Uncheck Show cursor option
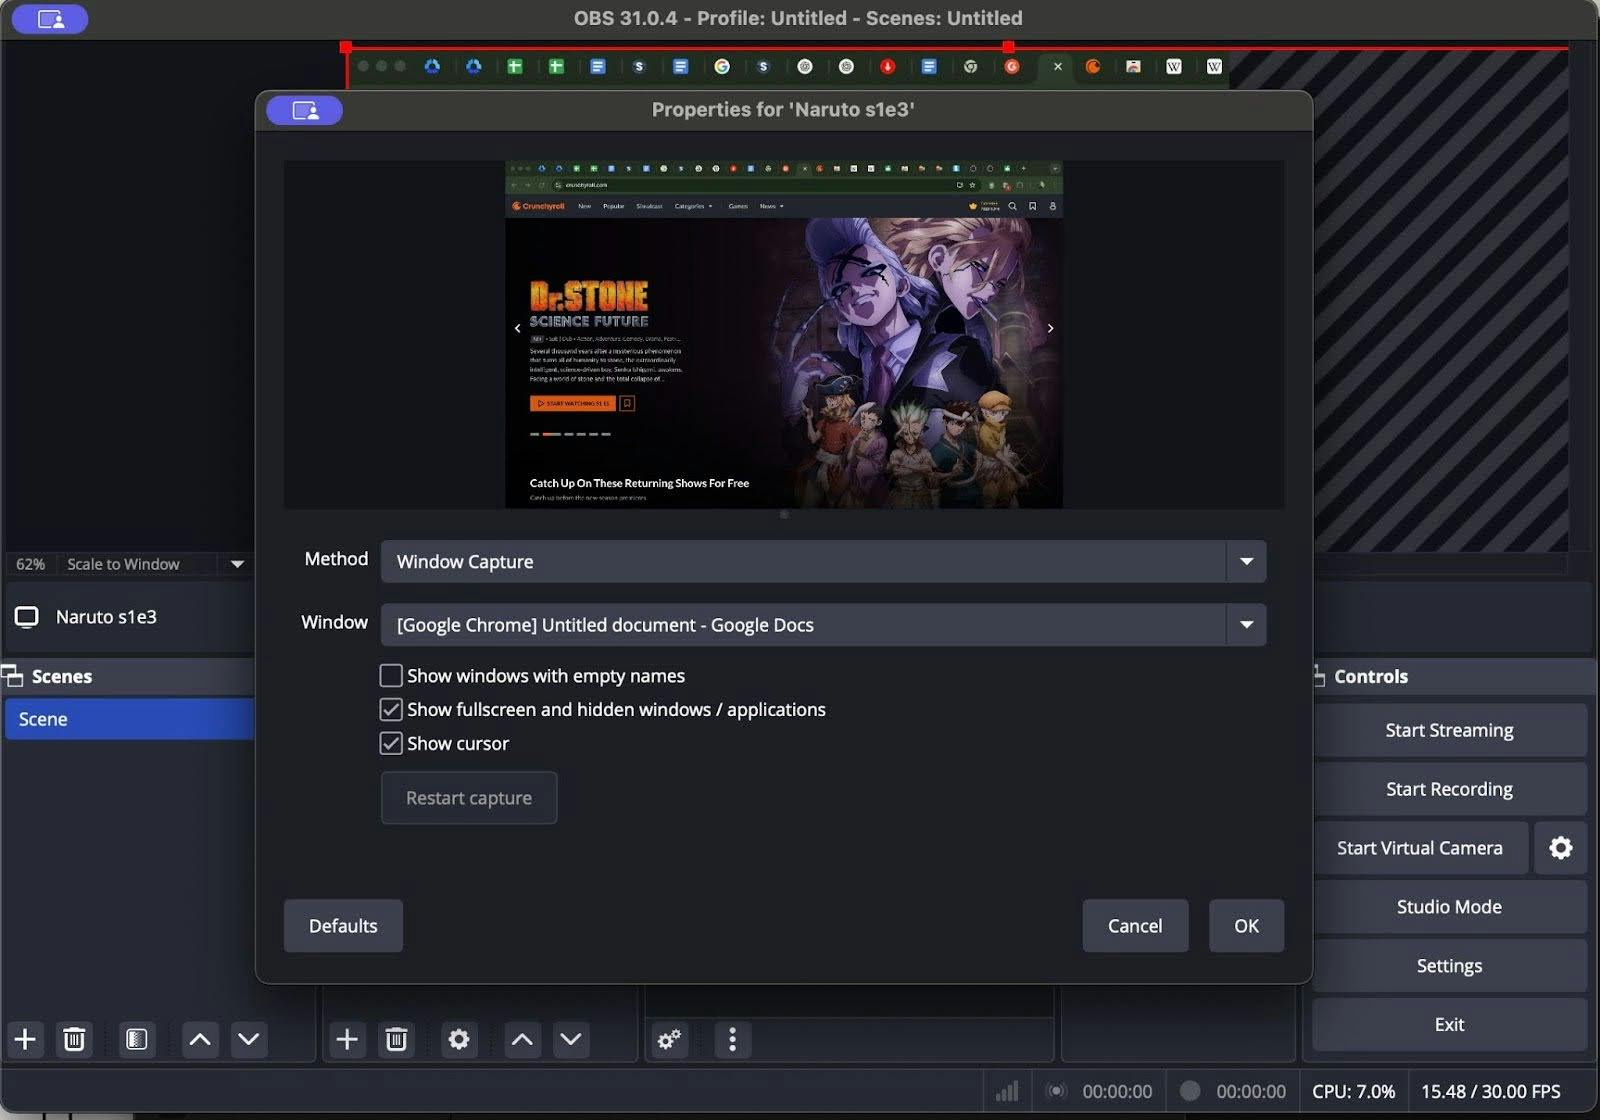Viewport: 1600px width, 1120px height. [391, 744]
